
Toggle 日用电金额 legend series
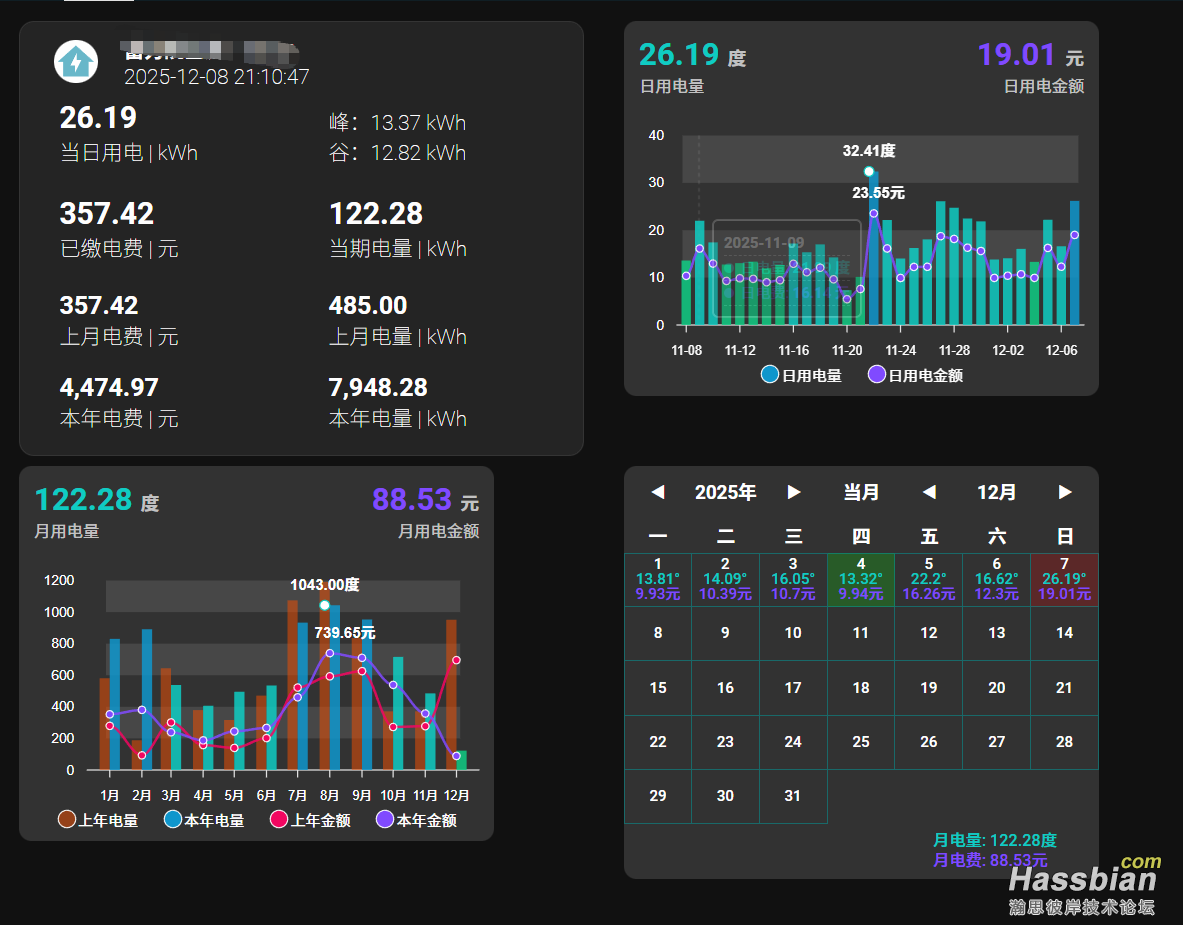[x=914, y=375]
